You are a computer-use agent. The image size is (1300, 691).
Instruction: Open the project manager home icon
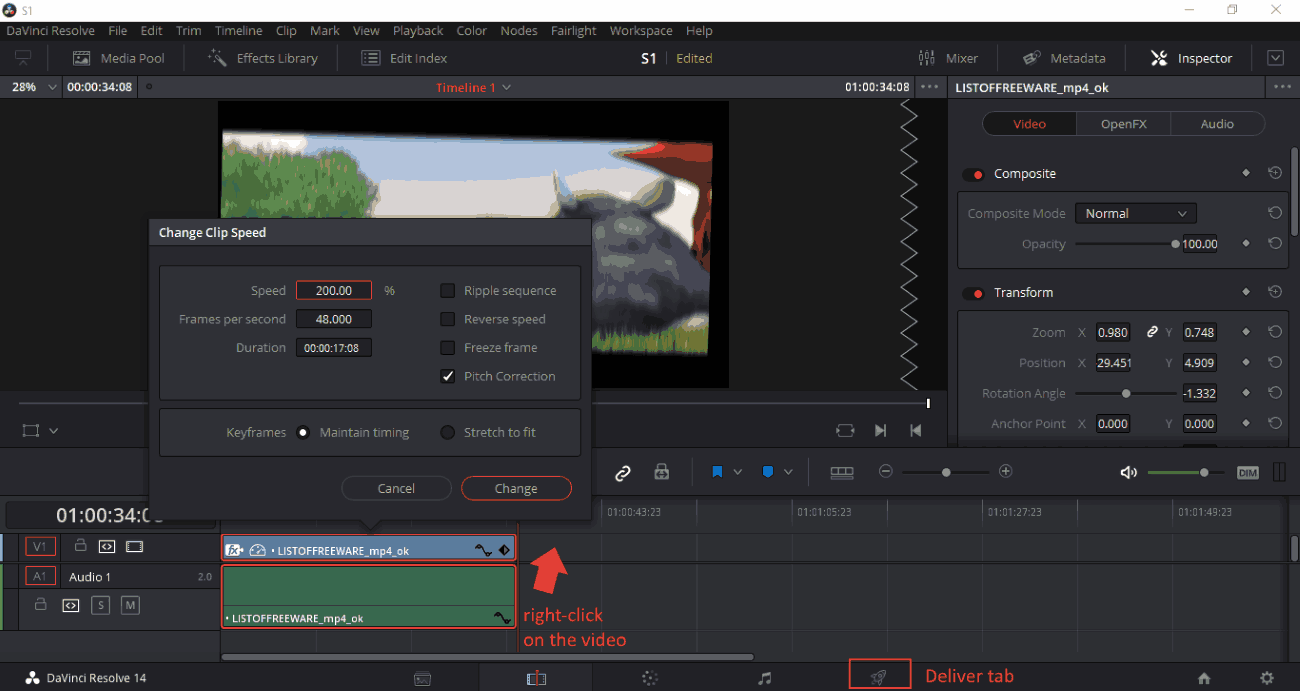coord(1204,678)
